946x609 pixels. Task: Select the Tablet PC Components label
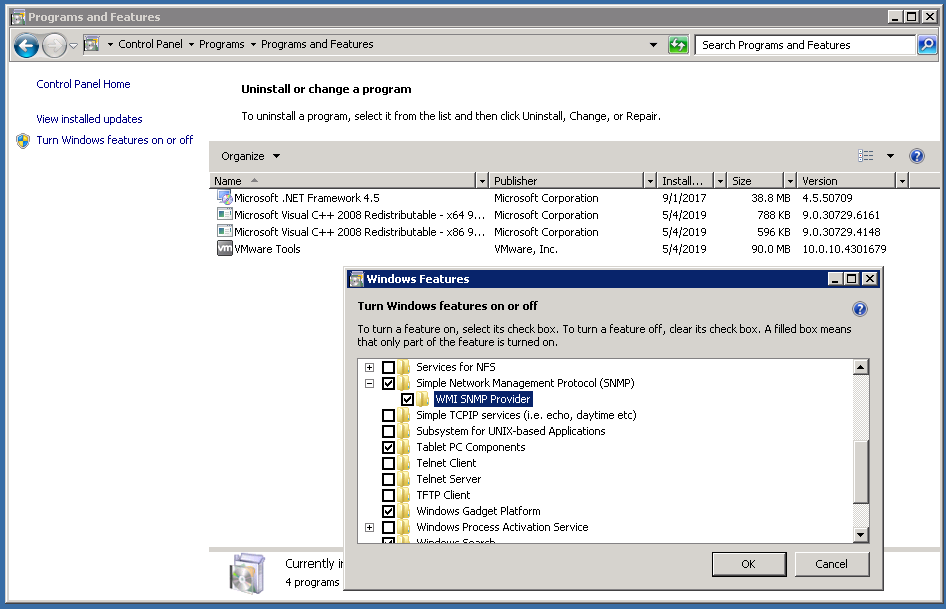coord(471,447)
